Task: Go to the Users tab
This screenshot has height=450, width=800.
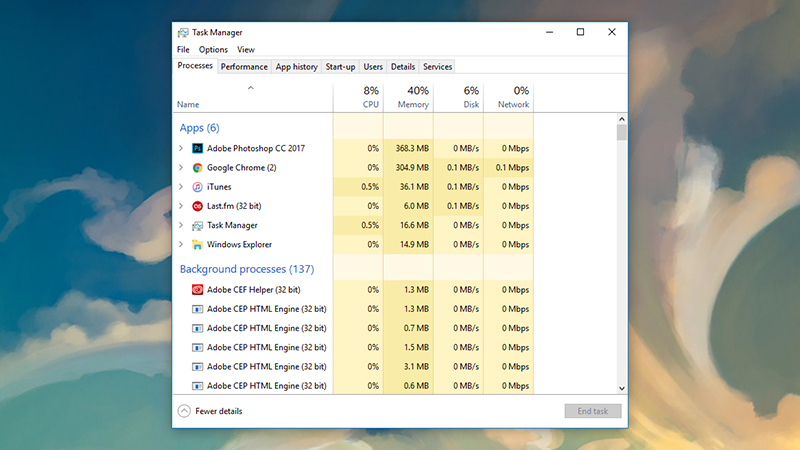Action: pos(373,67)
